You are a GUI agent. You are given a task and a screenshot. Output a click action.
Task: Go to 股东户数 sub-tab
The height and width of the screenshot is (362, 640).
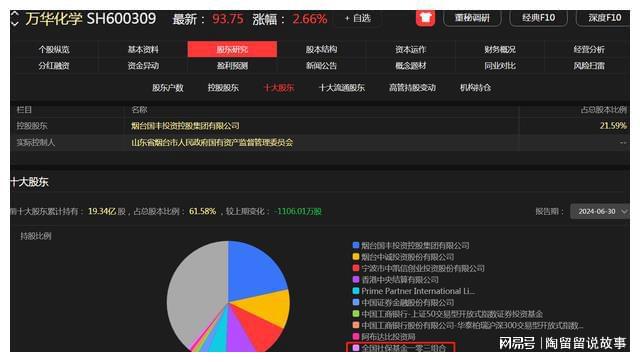[168, 88]
